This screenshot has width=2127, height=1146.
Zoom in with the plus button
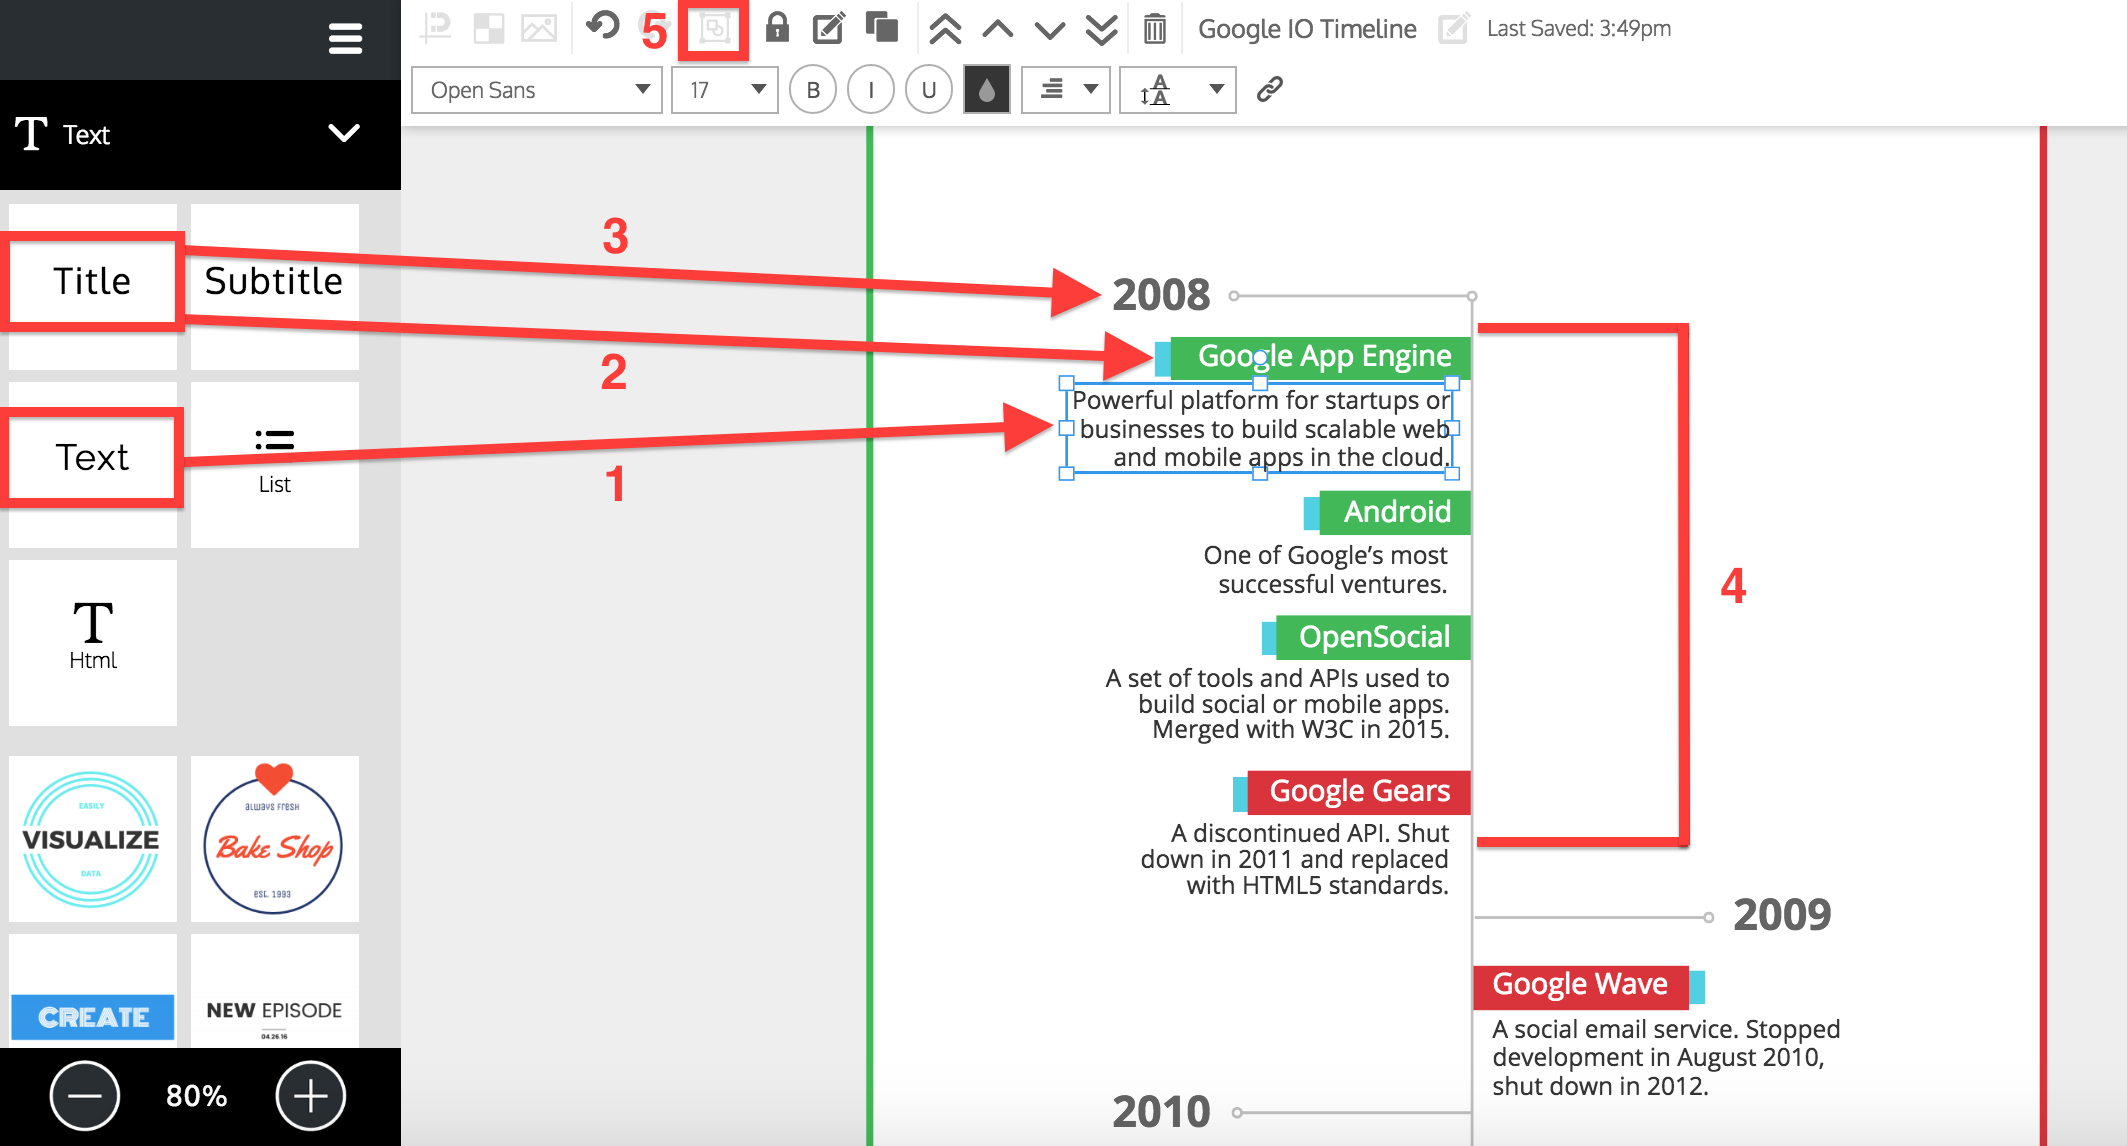click(x=311, y=1096)
